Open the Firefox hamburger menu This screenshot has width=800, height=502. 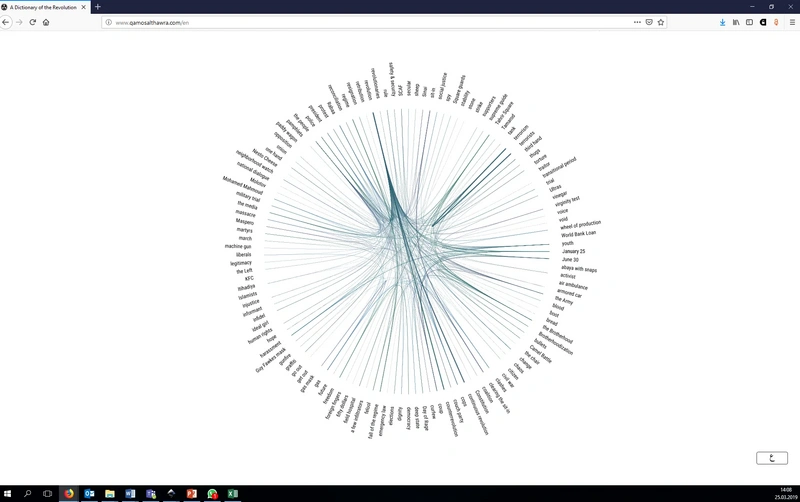tap(792, 22)
